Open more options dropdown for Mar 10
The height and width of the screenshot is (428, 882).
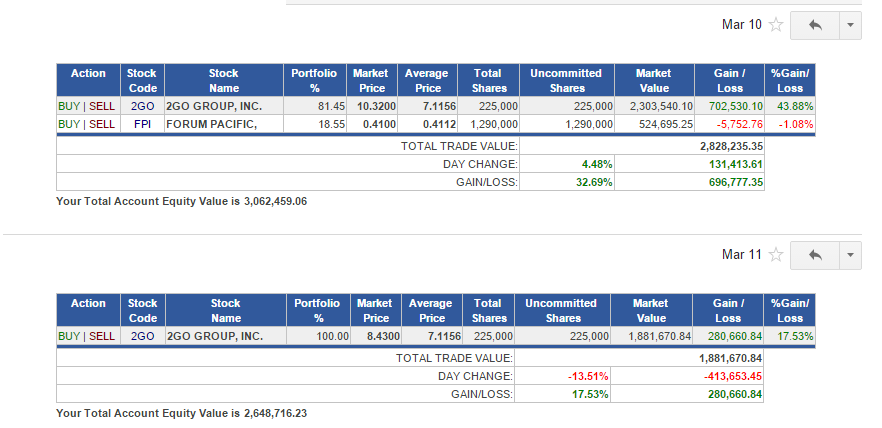point(850,25)
